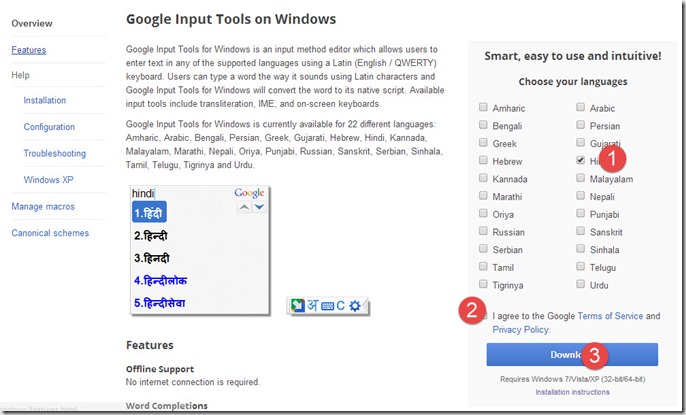The width and height of the screenshot is (686, 415).
Task: Select suggestion 3 in the candidate list
Action: tap(152, 258)
